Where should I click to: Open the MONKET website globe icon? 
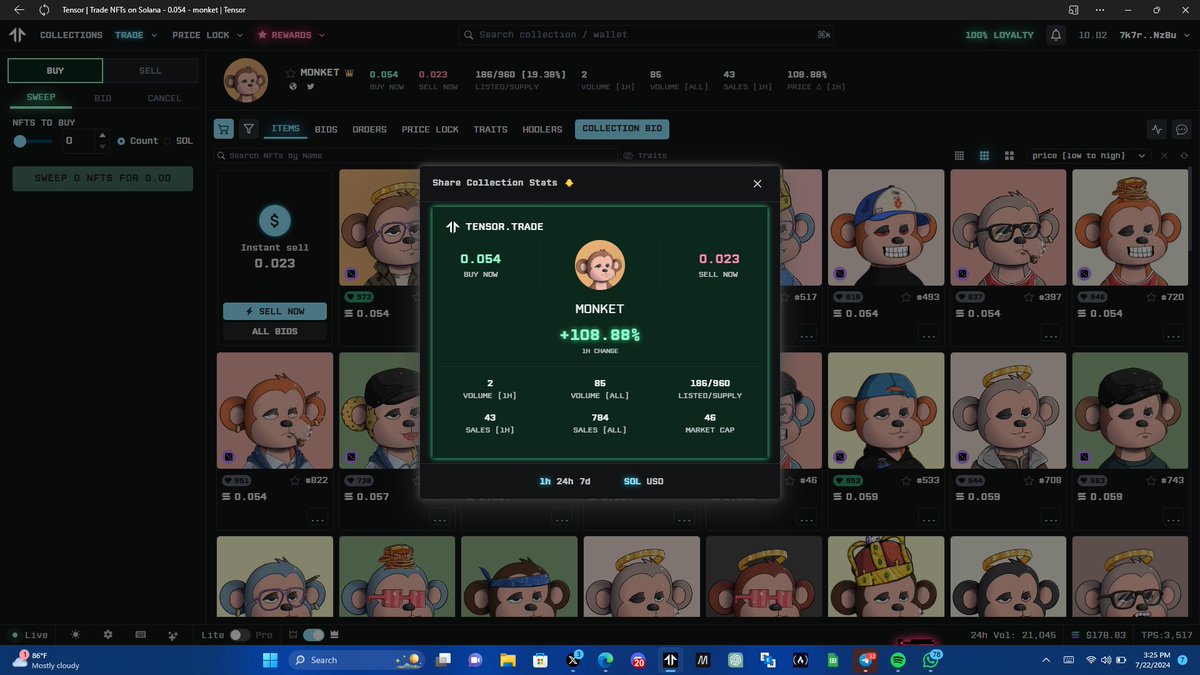293,87
